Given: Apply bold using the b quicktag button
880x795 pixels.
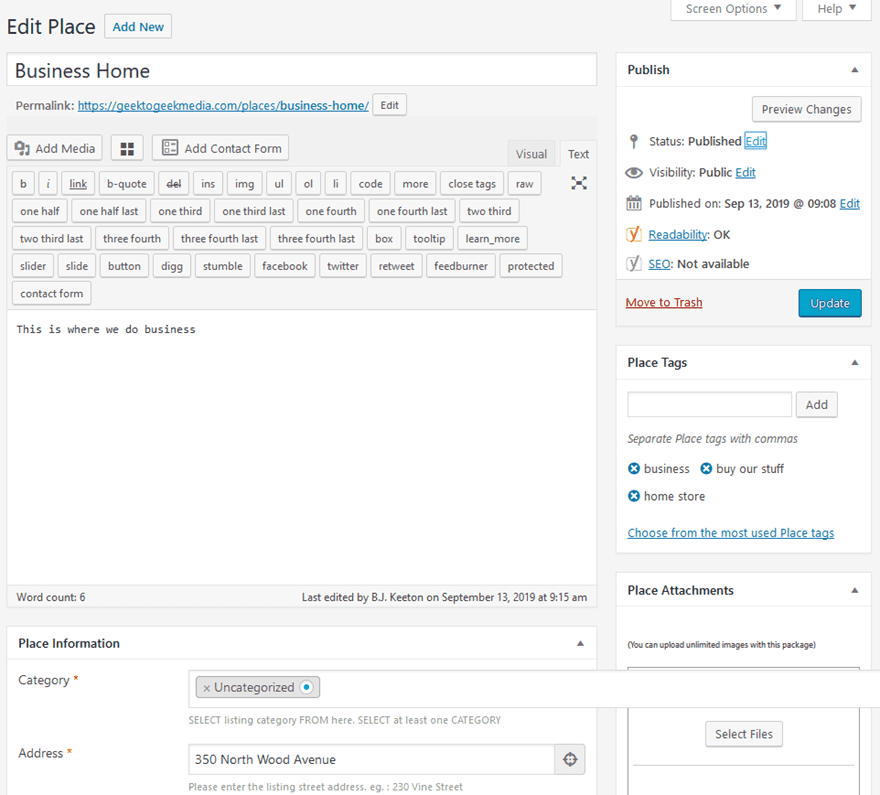Looking at the screenshot, I should pos(22,183).
